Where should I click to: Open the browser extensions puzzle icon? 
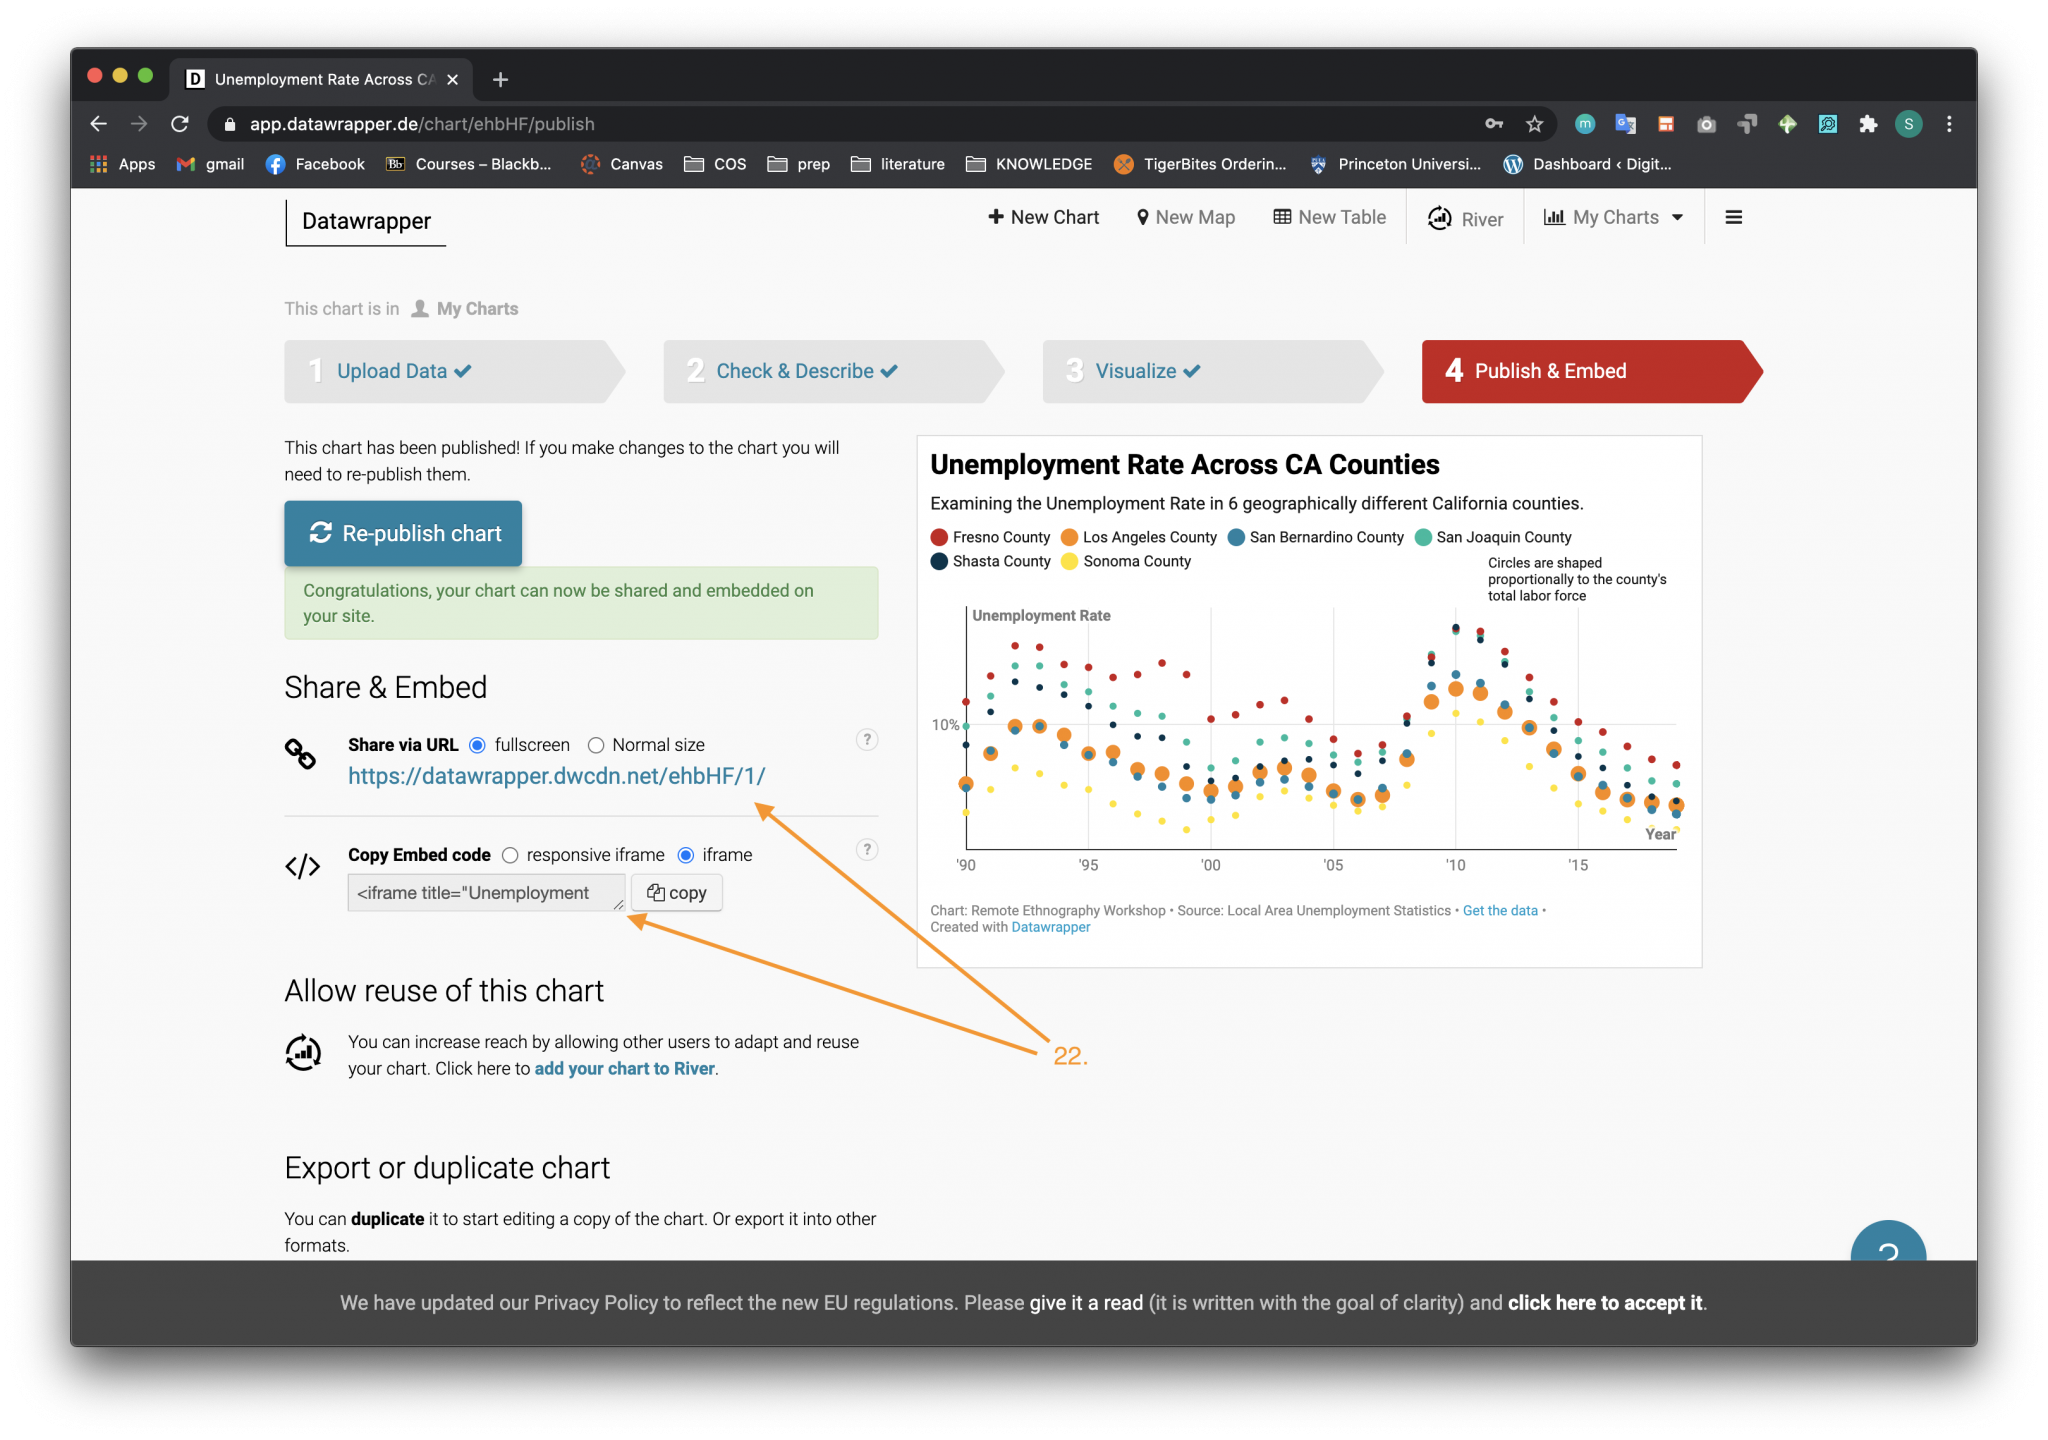[1868, 124]
